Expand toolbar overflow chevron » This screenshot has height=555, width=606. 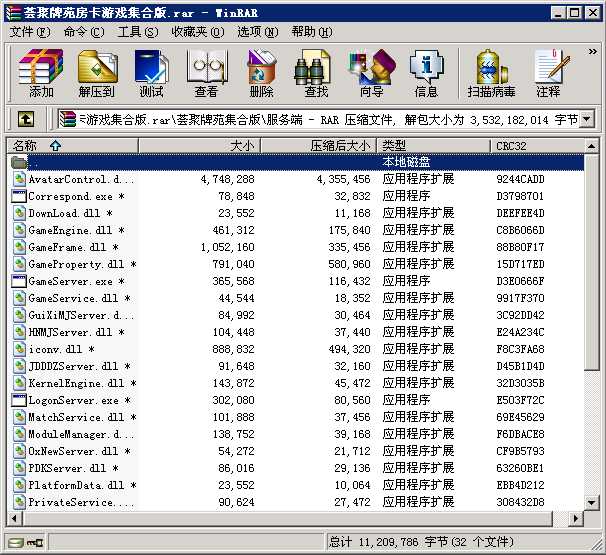592,51
